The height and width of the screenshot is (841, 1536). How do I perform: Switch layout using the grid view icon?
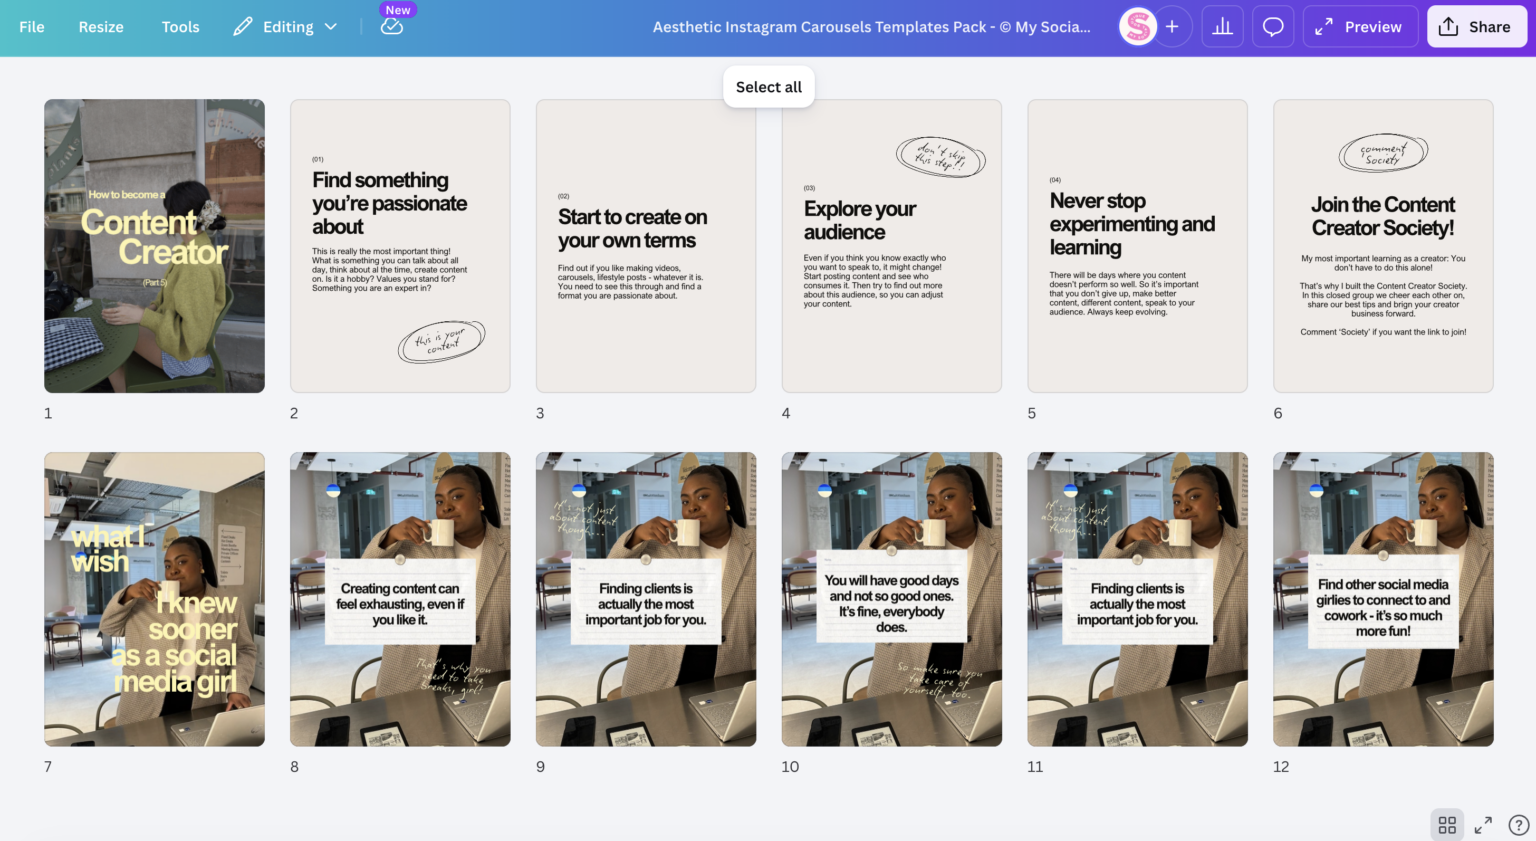[1447, 824]
